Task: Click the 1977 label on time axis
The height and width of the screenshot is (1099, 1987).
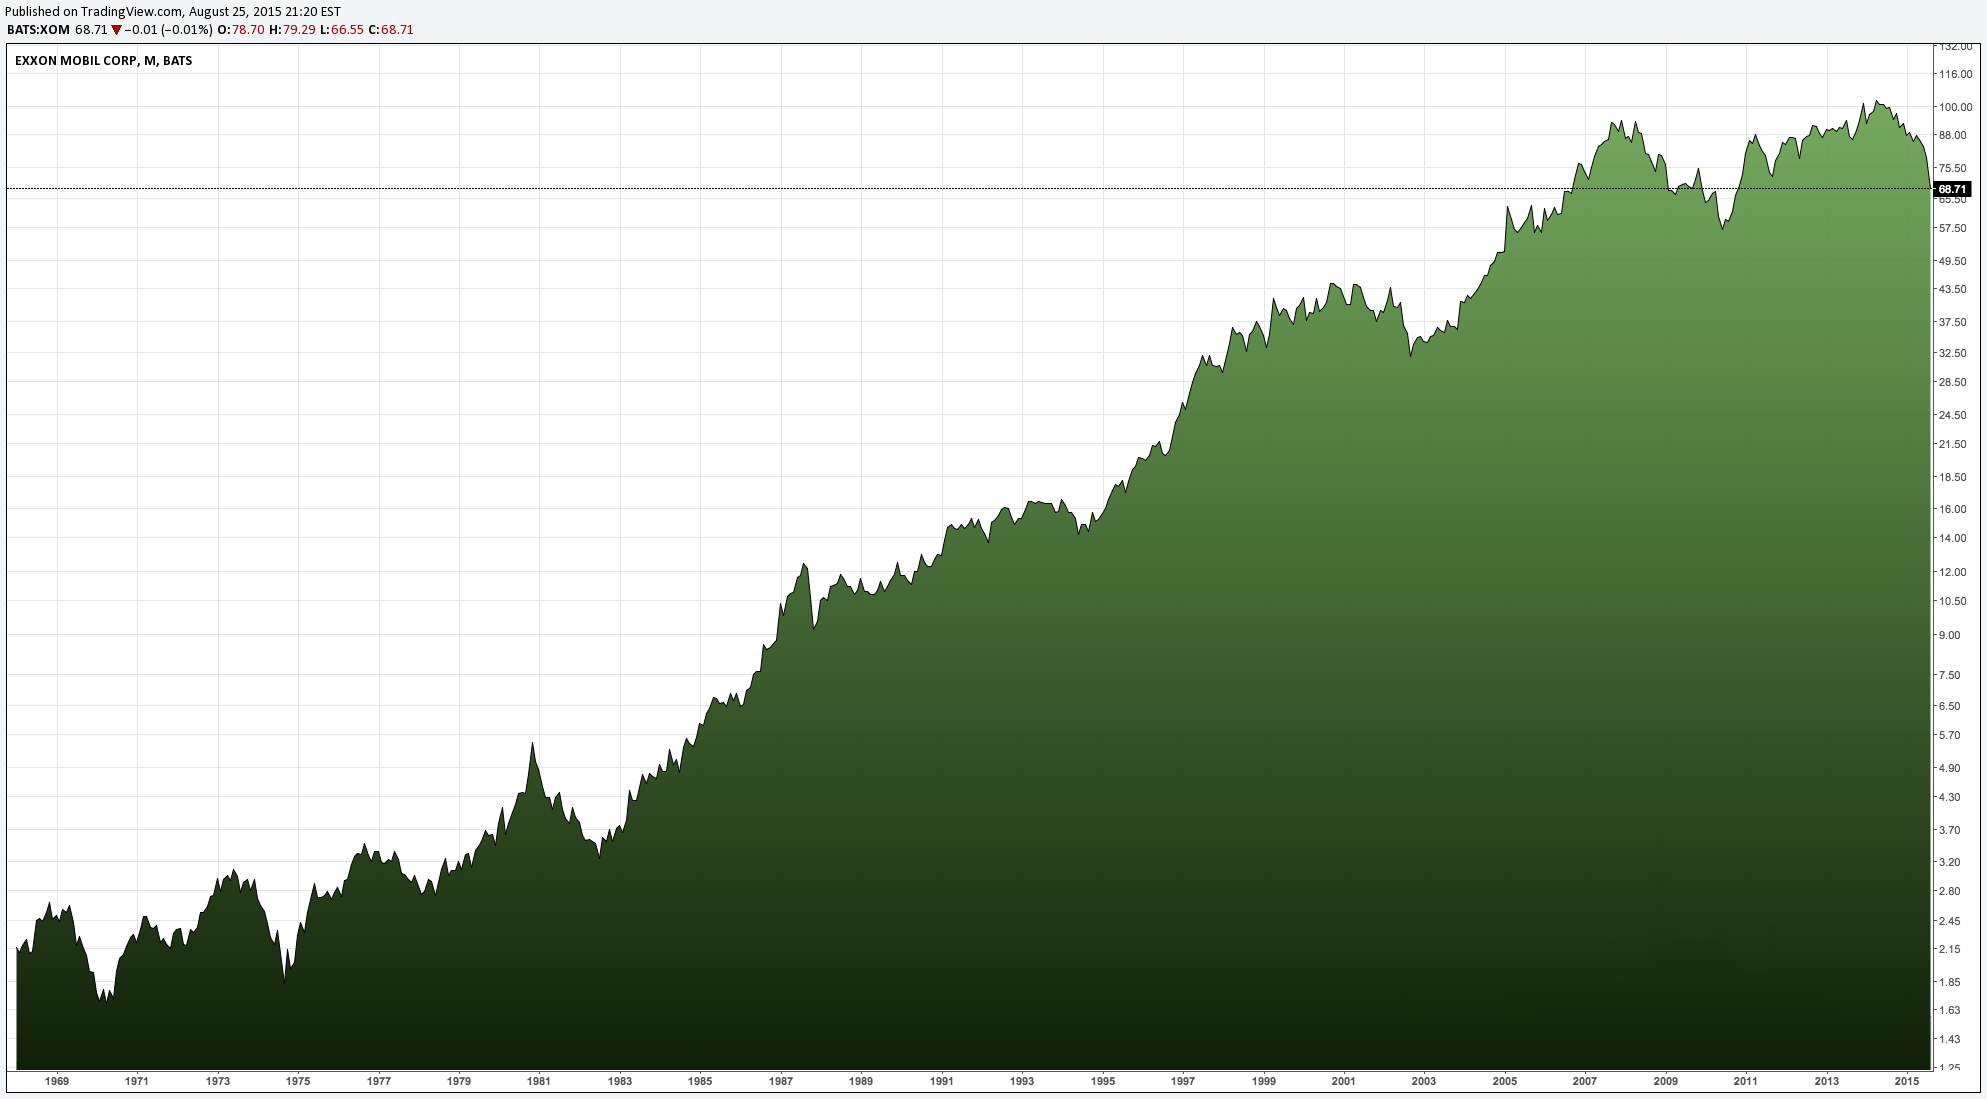Action: point(379,1081)
